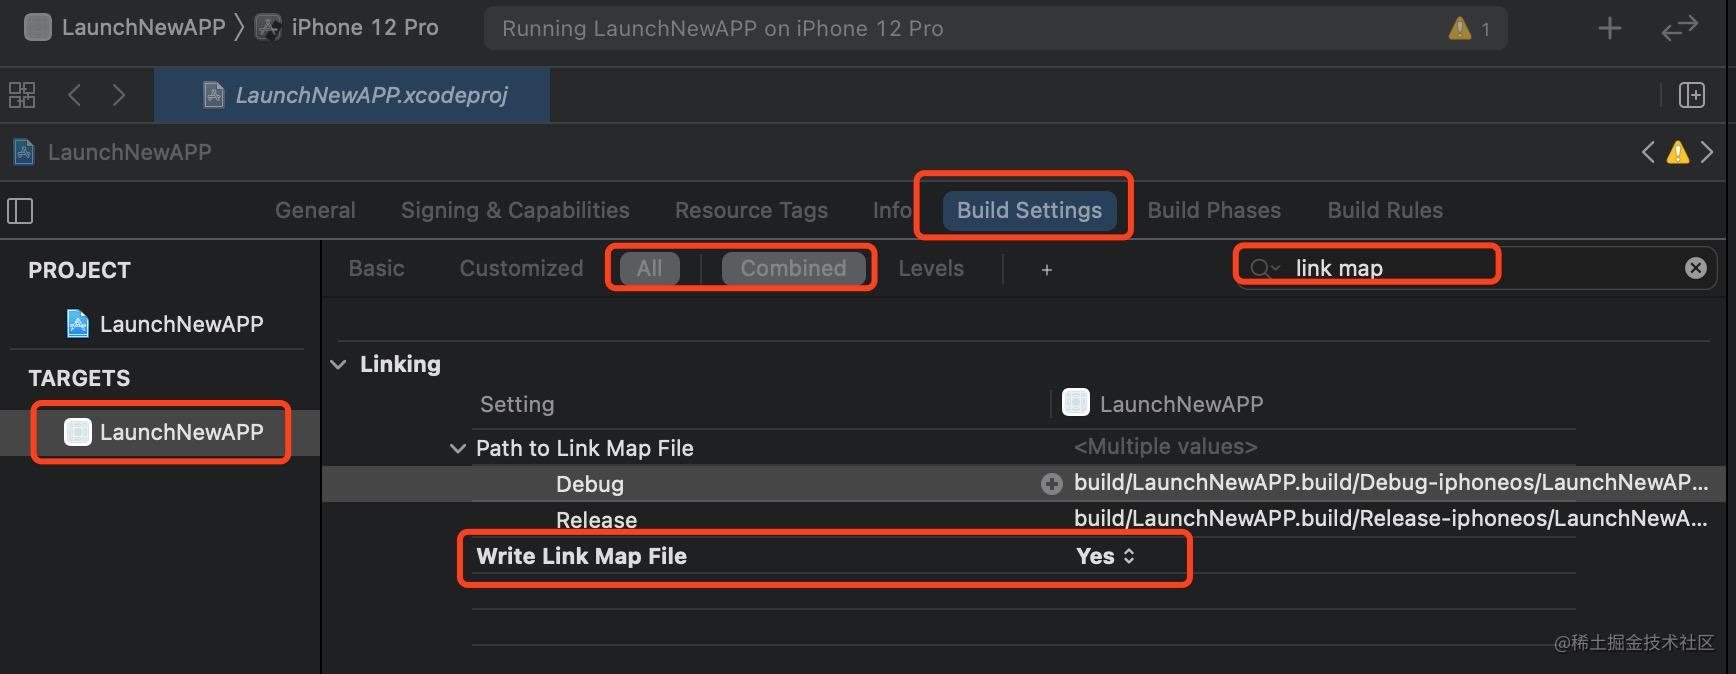The image size is (1736, 674).
Task: Click the plus button in the top toolbar
Action: point(1610,28)
